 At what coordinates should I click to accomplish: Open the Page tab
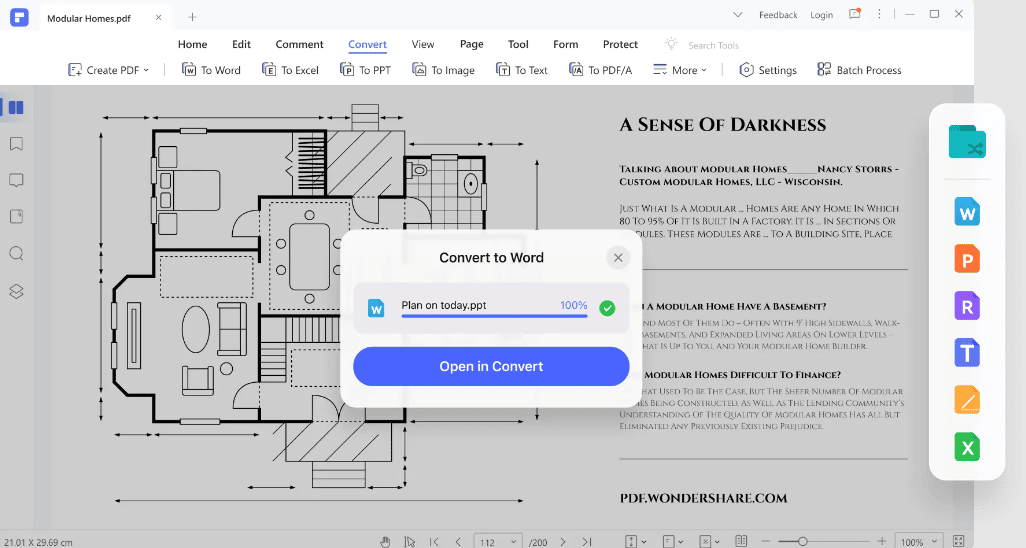tap(471, 44)
